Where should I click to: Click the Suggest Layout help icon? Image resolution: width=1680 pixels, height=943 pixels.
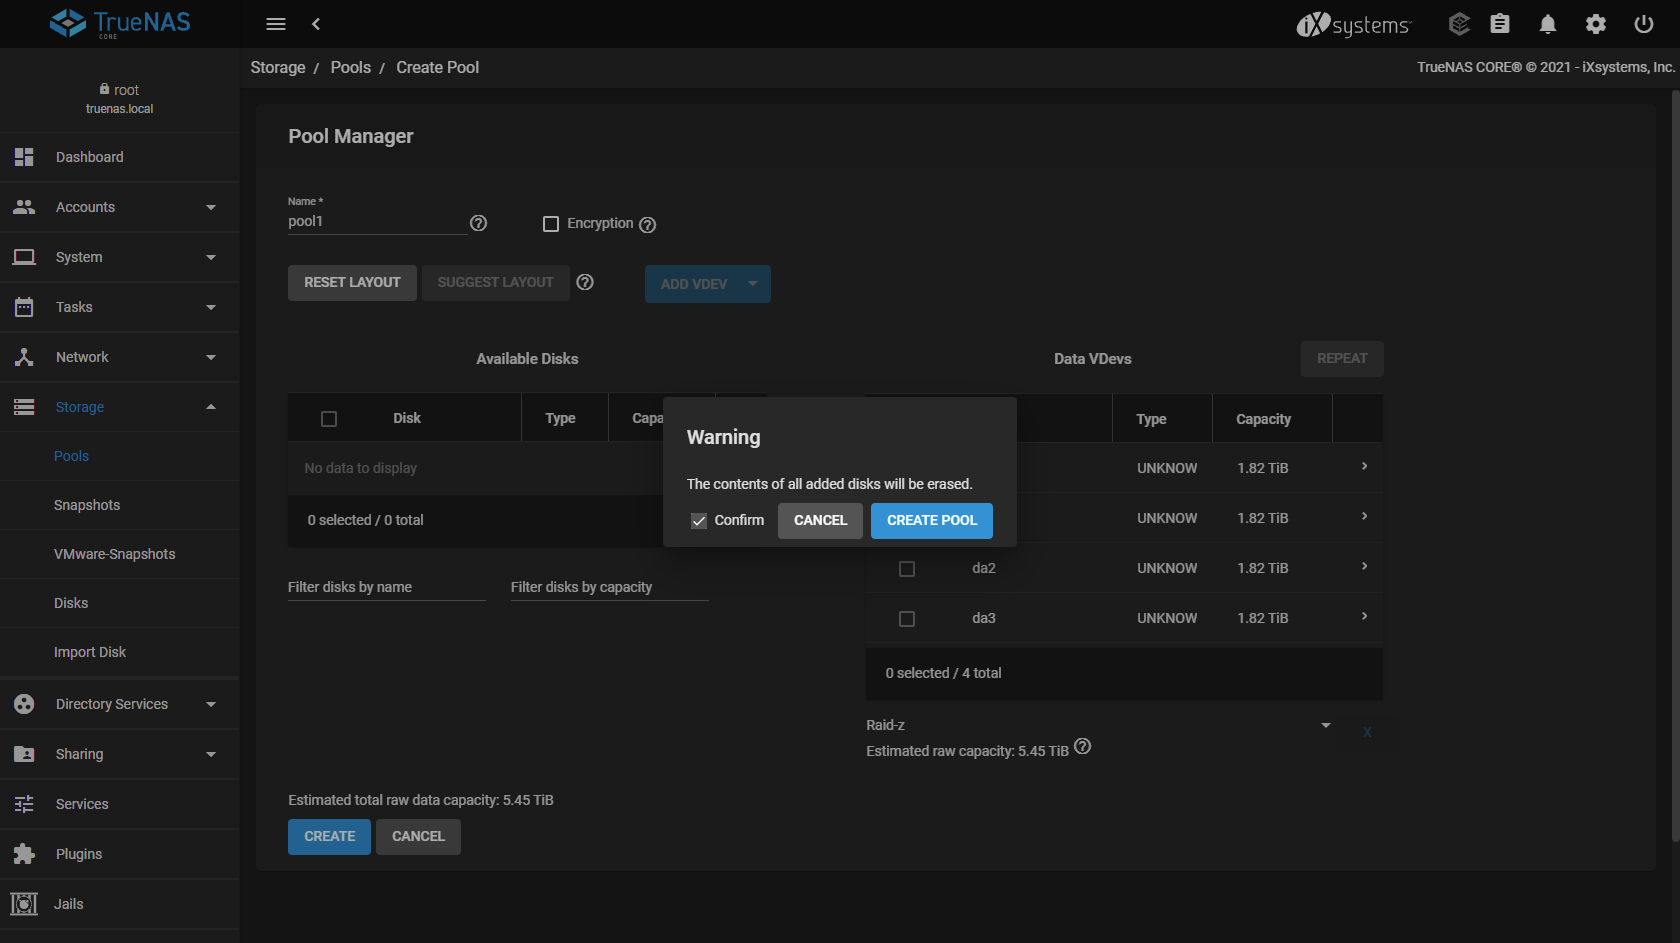click(586, 282)
